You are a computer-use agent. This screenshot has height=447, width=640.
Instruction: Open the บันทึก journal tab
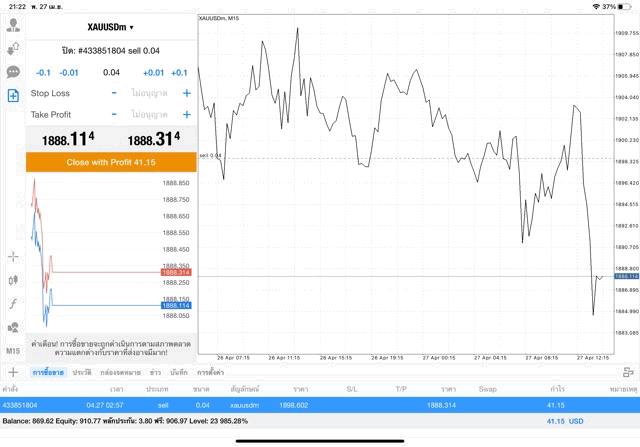coord(179,372)
